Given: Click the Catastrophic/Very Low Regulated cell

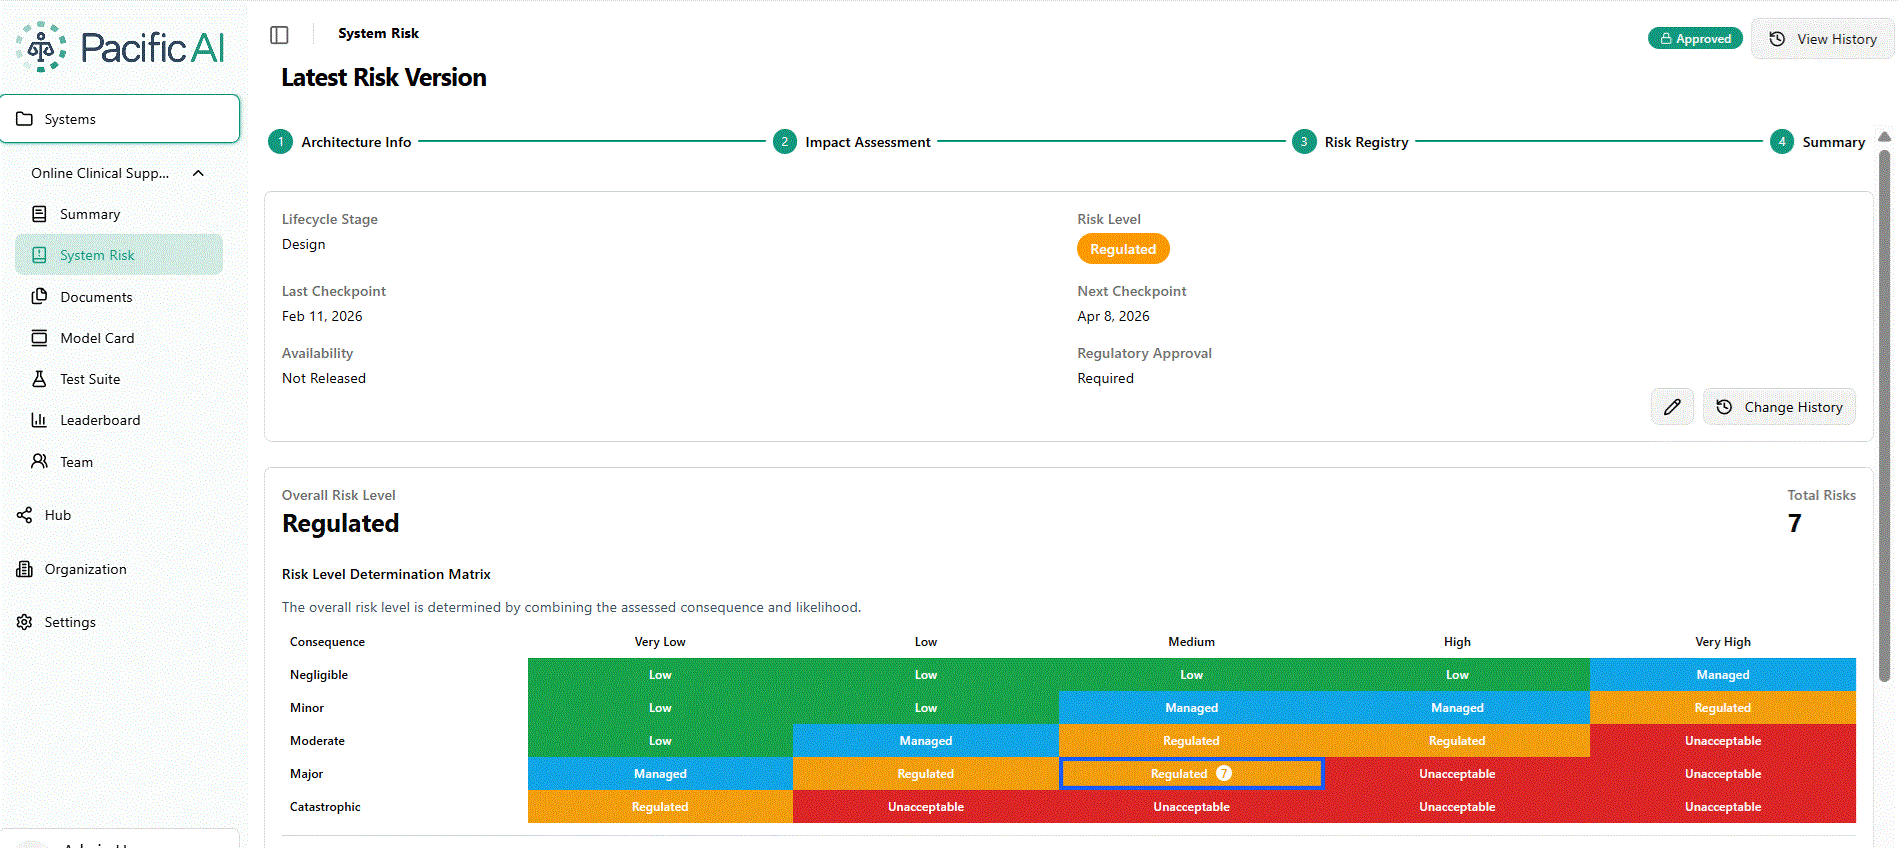Looking at the screenshot, I should [x=660, y=807].
